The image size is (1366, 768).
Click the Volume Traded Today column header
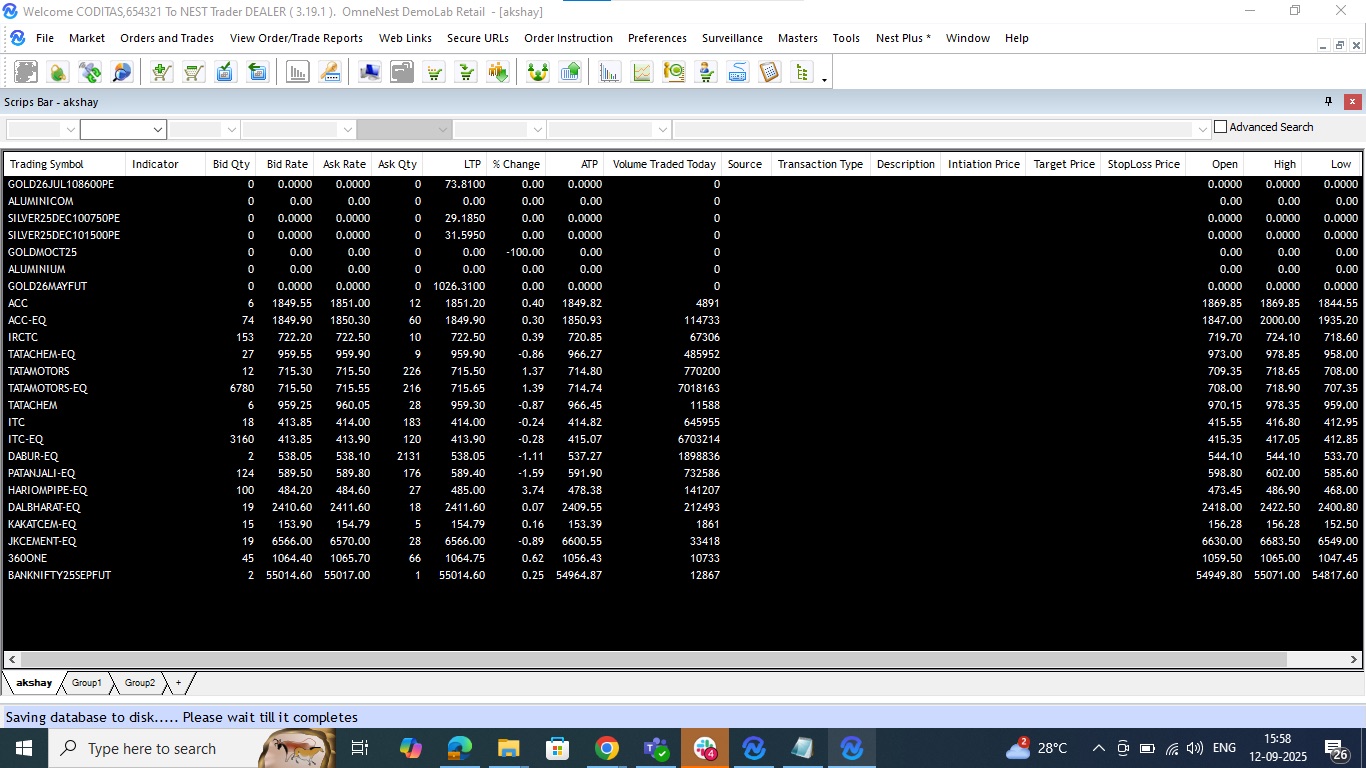pos(663,164)
